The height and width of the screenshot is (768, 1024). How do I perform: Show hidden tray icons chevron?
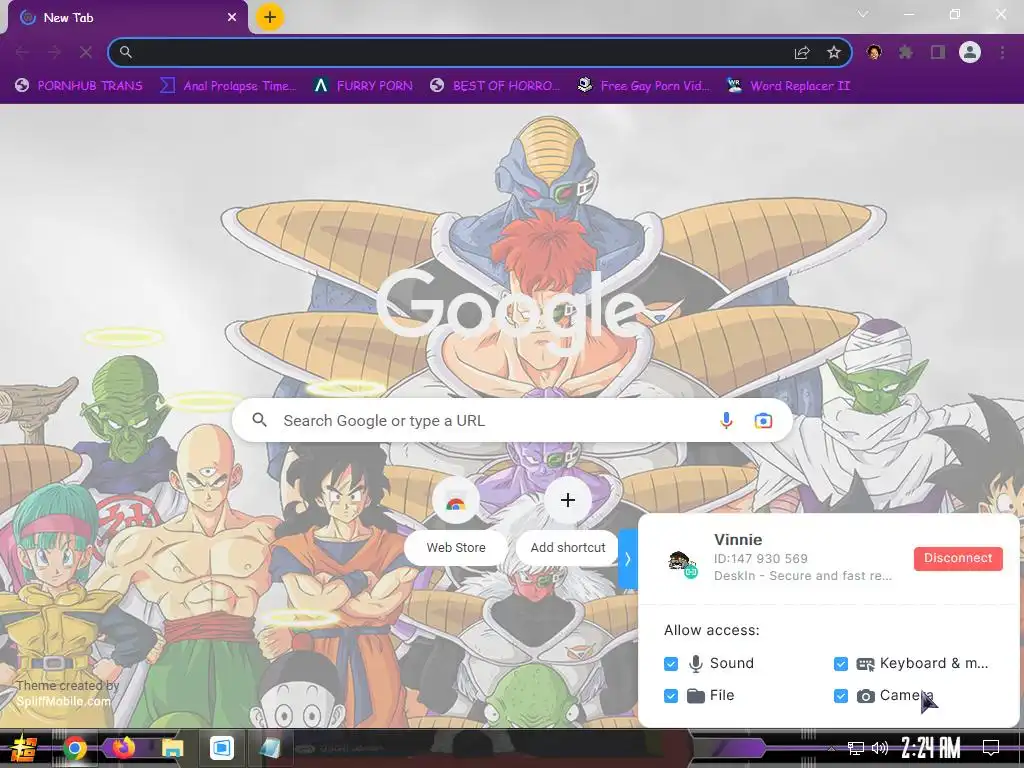coord(831,748)
